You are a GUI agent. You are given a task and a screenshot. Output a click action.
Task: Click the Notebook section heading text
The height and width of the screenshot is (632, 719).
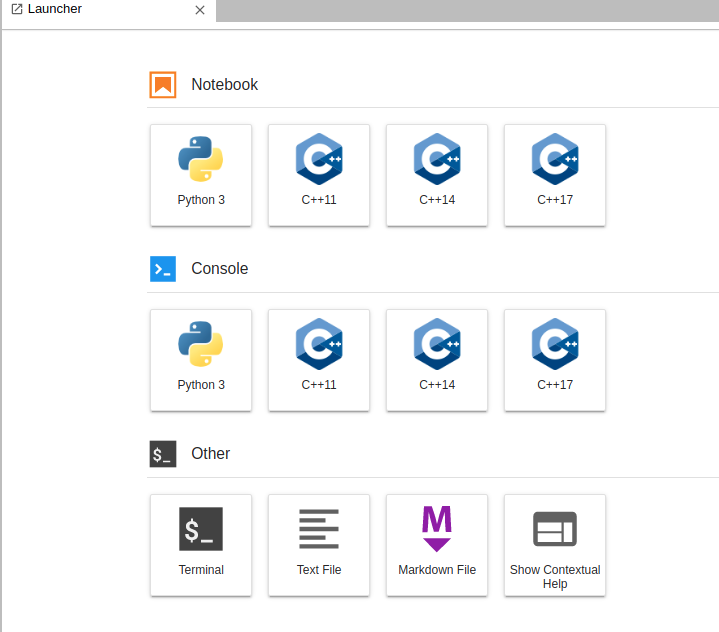tap(225, 85)
